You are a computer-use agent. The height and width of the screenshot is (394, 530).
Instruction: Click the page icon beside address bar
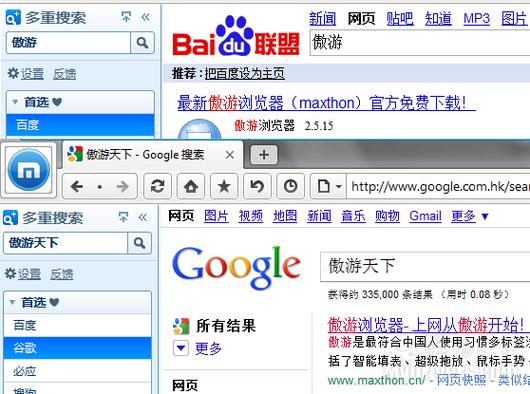tap(323, 186)
